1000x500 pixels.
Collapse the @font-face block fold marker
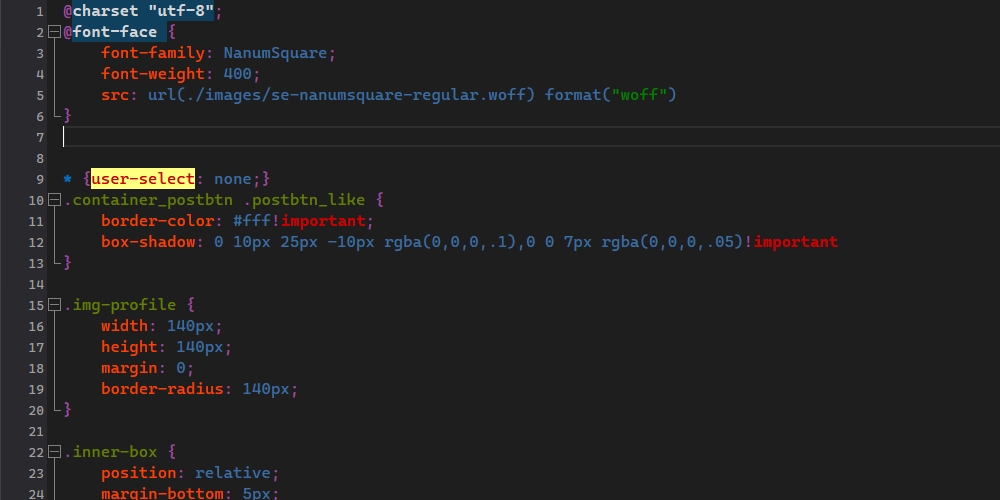click(x=55, y=32)
